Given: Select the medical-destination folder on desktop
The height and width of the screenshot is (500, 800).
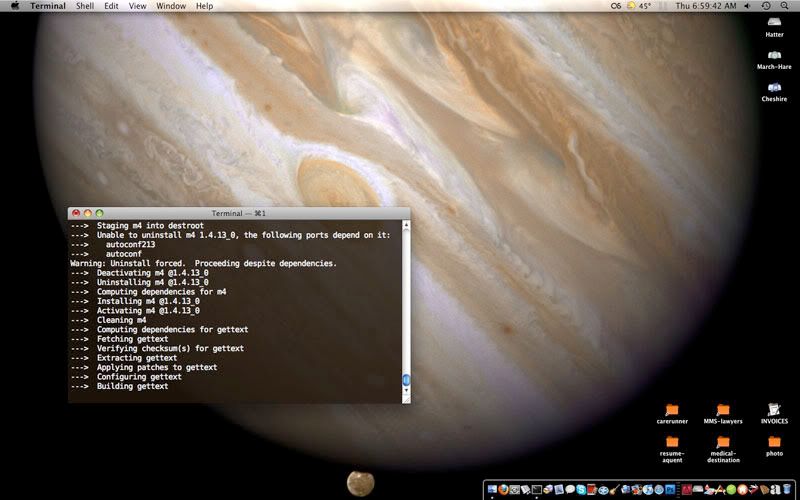Looking at the screenshot, I should 723,449.
